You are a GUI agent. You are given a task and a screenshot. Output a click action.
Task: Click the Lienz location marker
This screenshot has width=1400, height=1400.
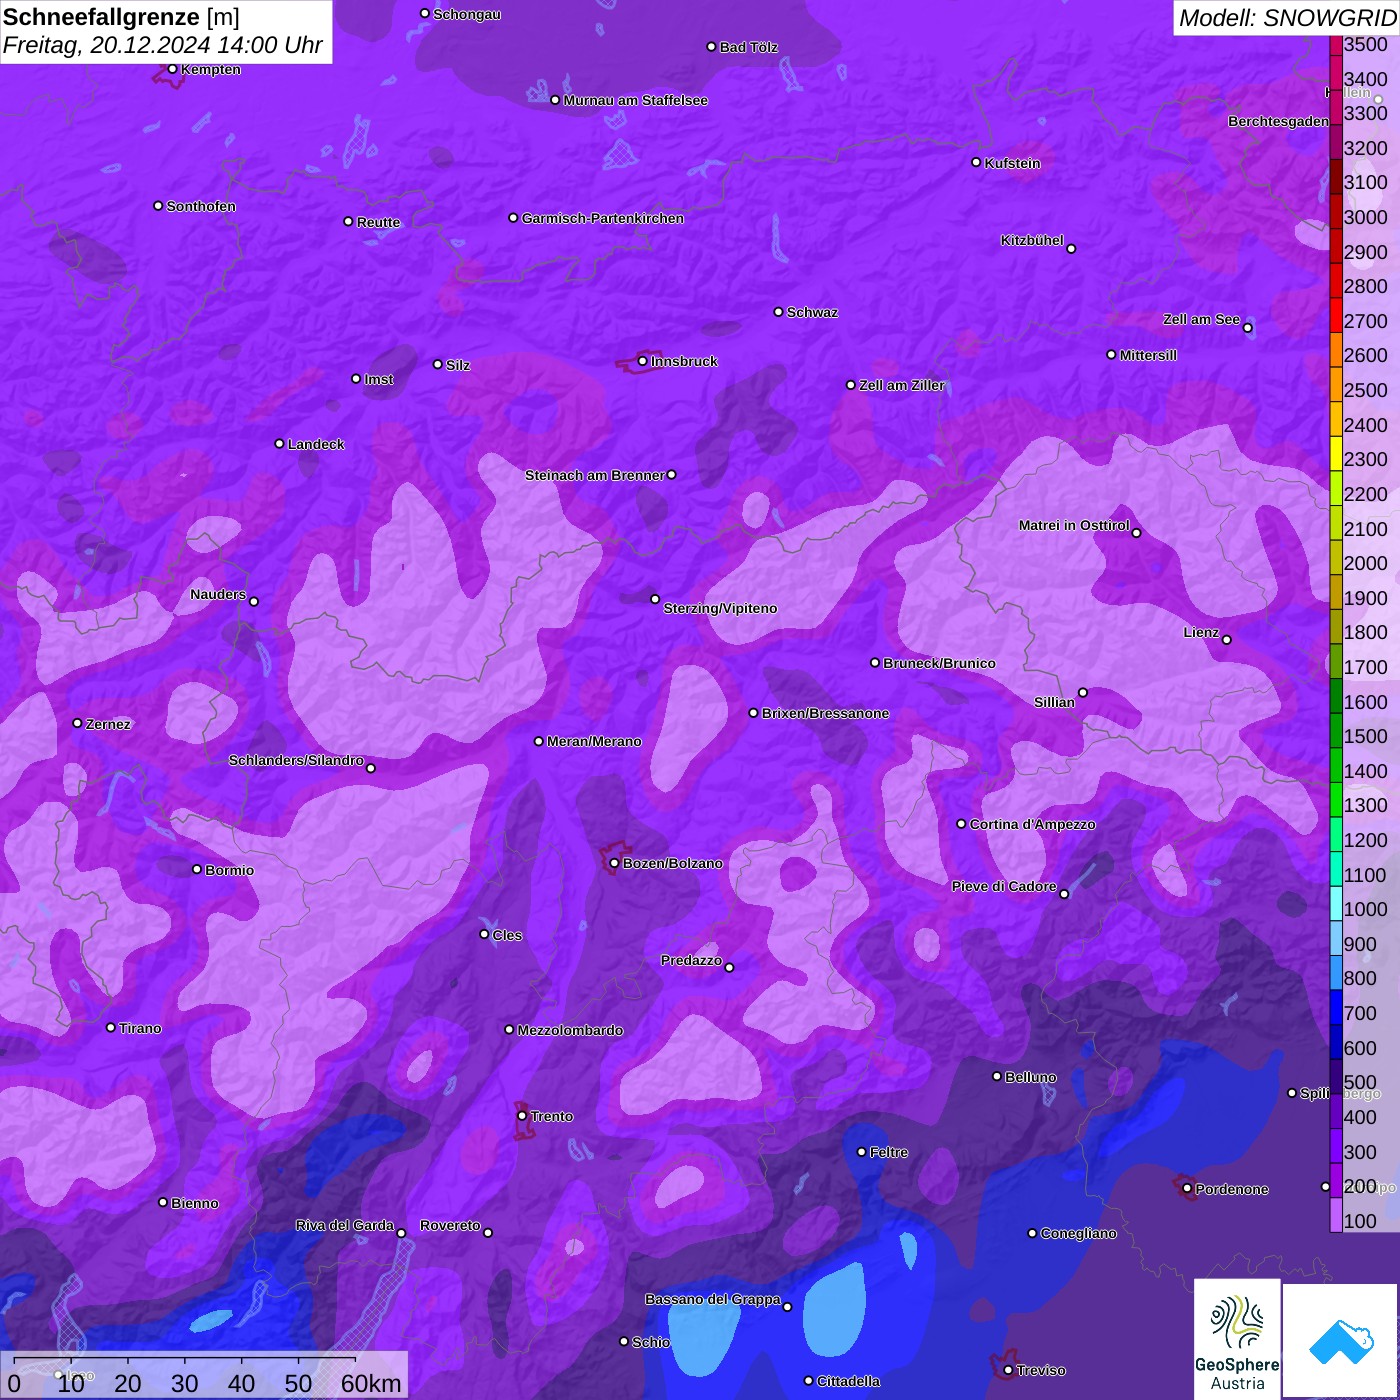1226,639
